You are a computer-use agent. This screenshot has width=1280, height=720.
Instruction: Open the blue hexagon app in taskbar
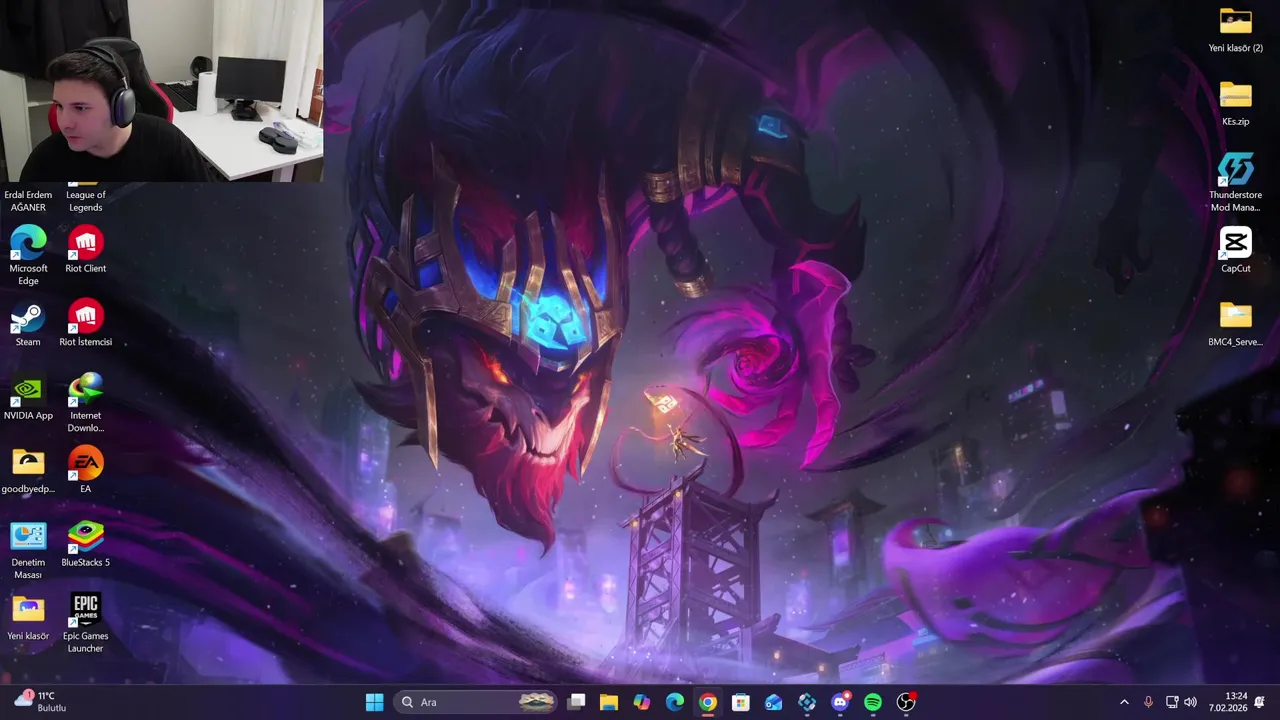click(807, 702)
